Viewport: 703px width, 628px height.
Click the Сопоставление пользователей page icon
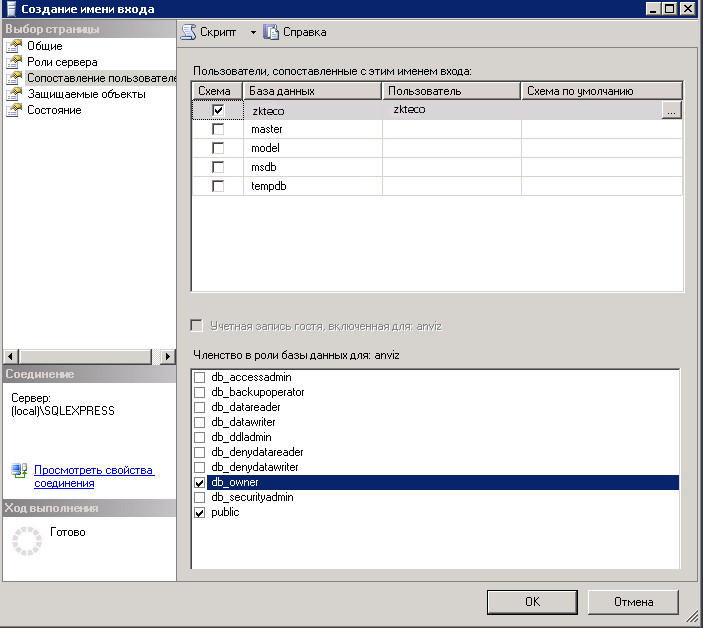point(14,78)
